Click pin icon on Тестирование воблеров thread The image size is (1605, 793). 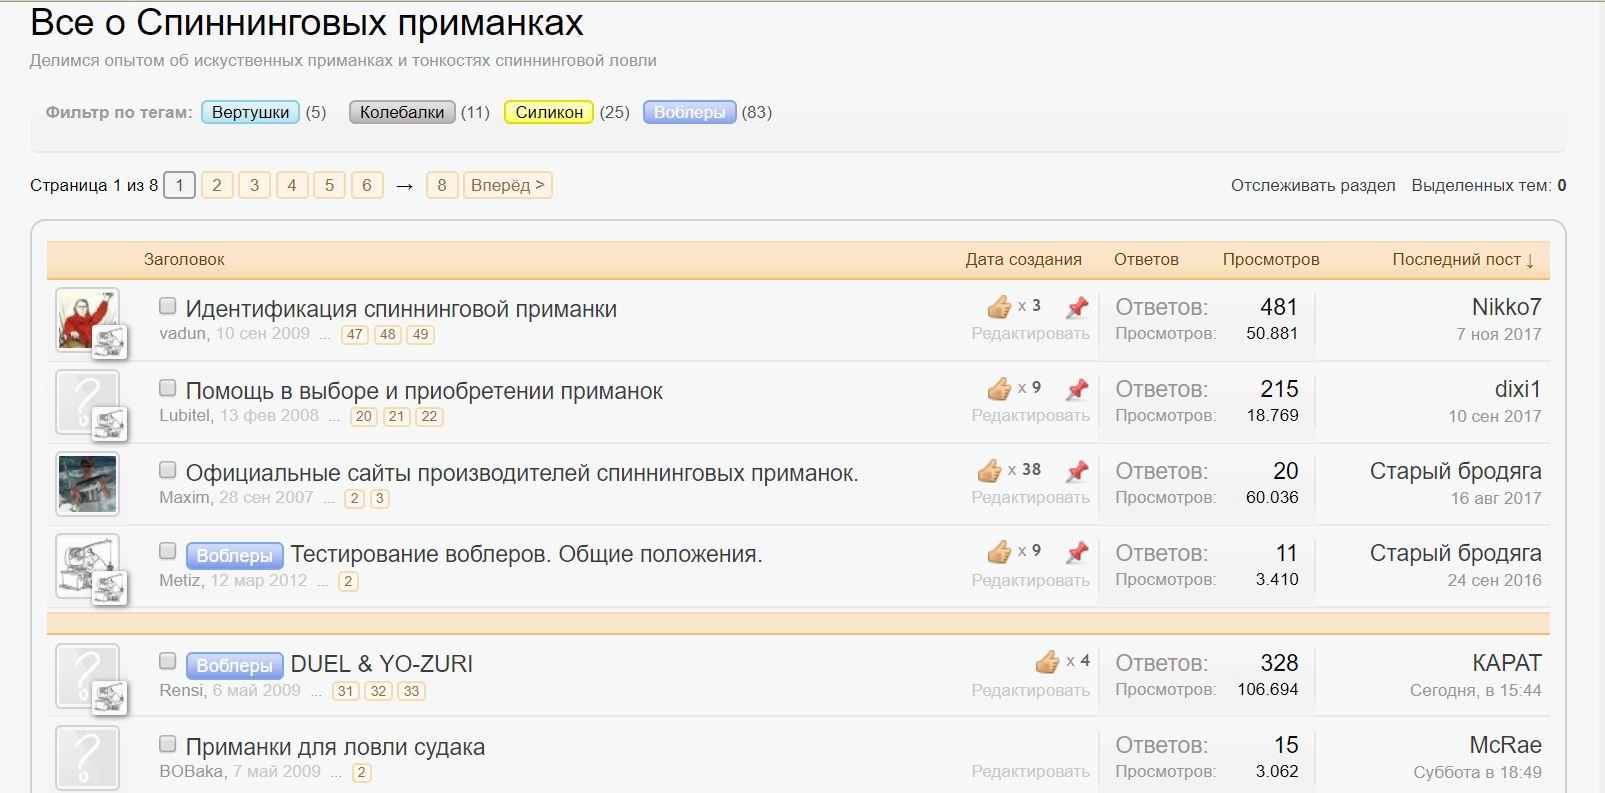tap(1077, 553)
